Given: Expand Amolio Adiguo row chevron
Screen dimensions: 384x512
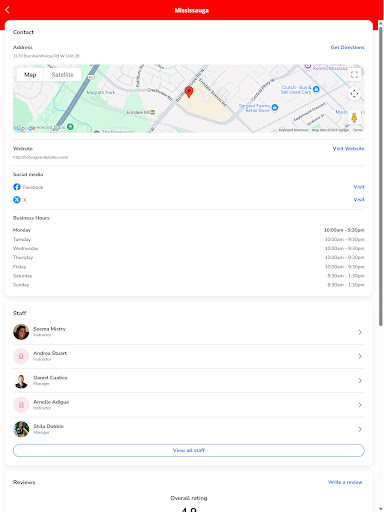Looking at the screenshot, I should 360,405.
